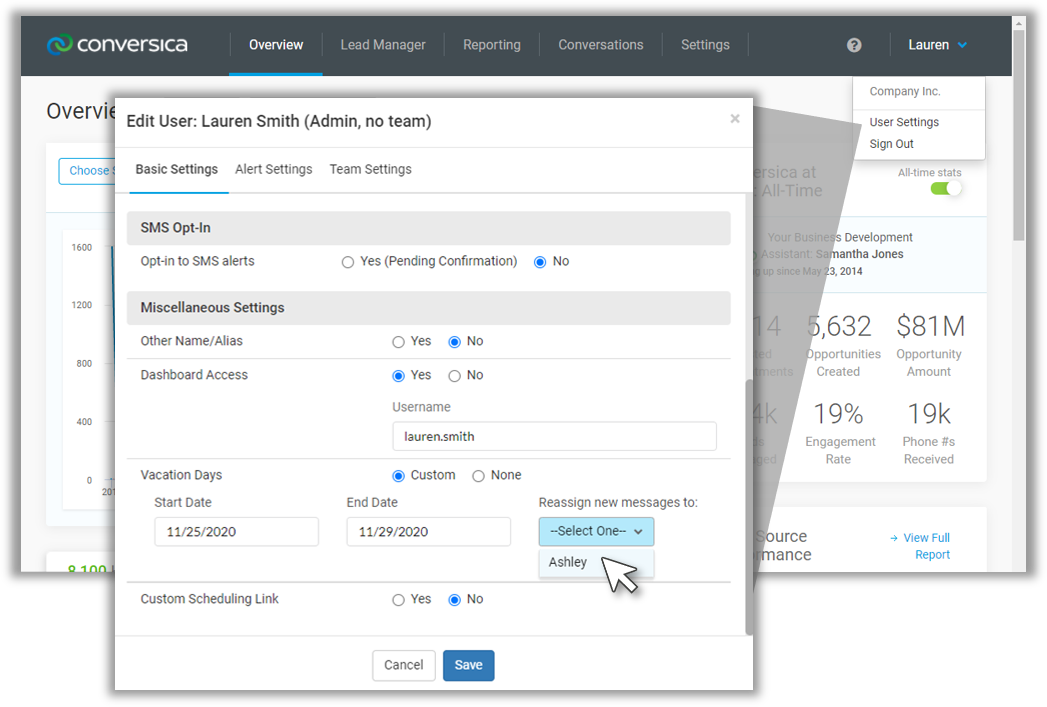Click the "Edit User: Lauren Smith (Admin, no team)" title
1047x707 pixels.
[x=279, y=122]
